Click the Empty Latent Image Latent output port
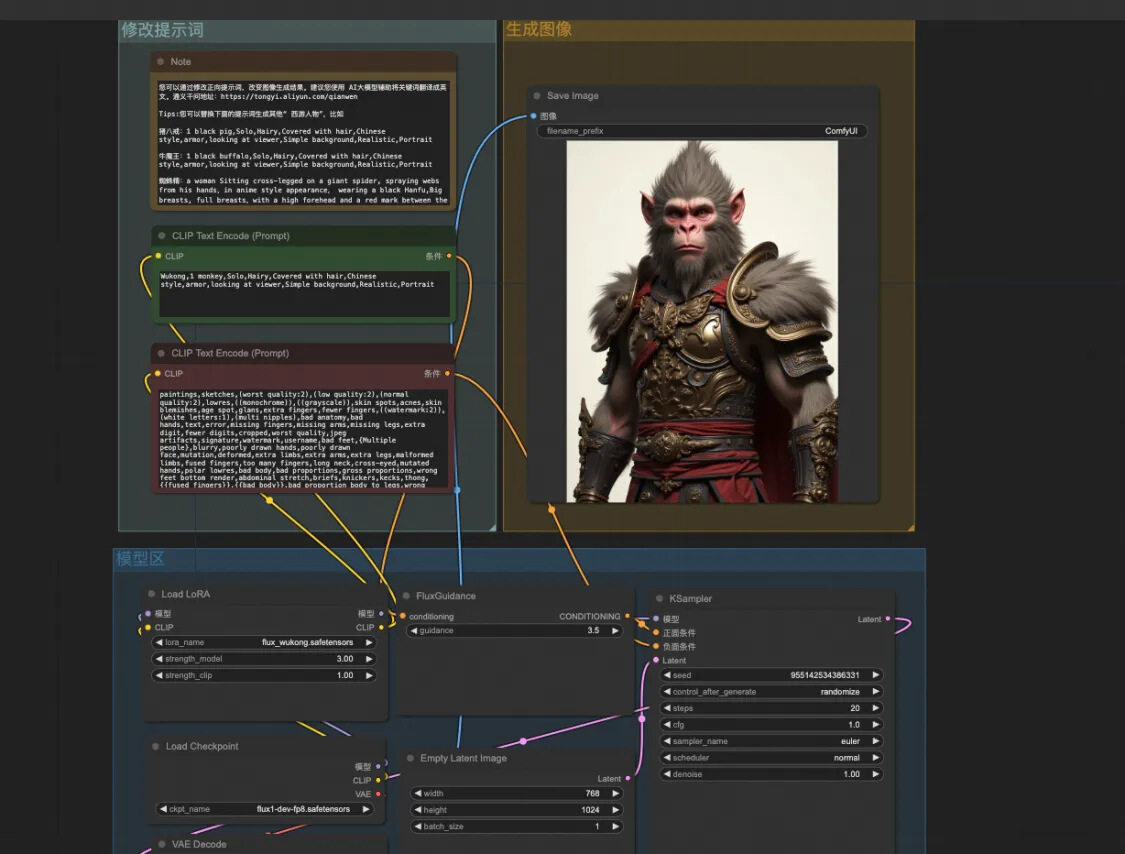The width and height of the screenshot is (1125, 854). coord(628,778)
